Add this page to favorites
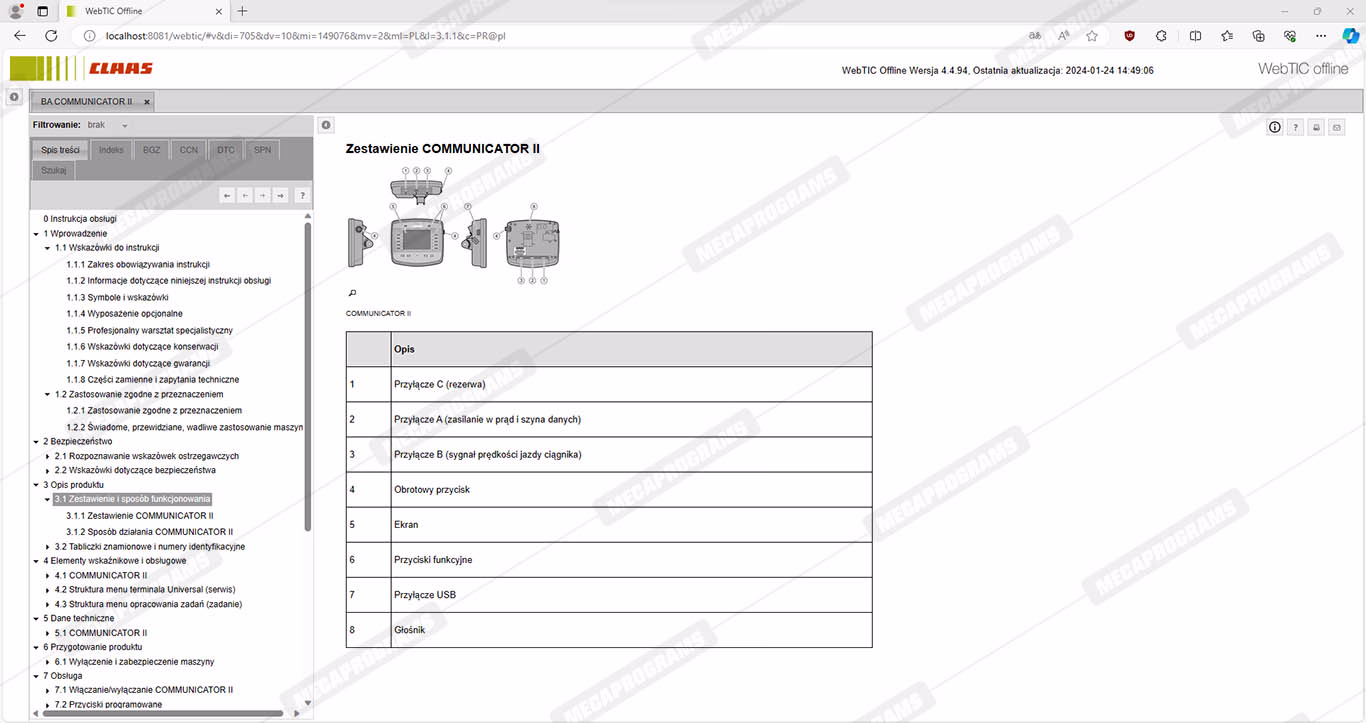1366x723 pixels. click(x=1092, y=35)
